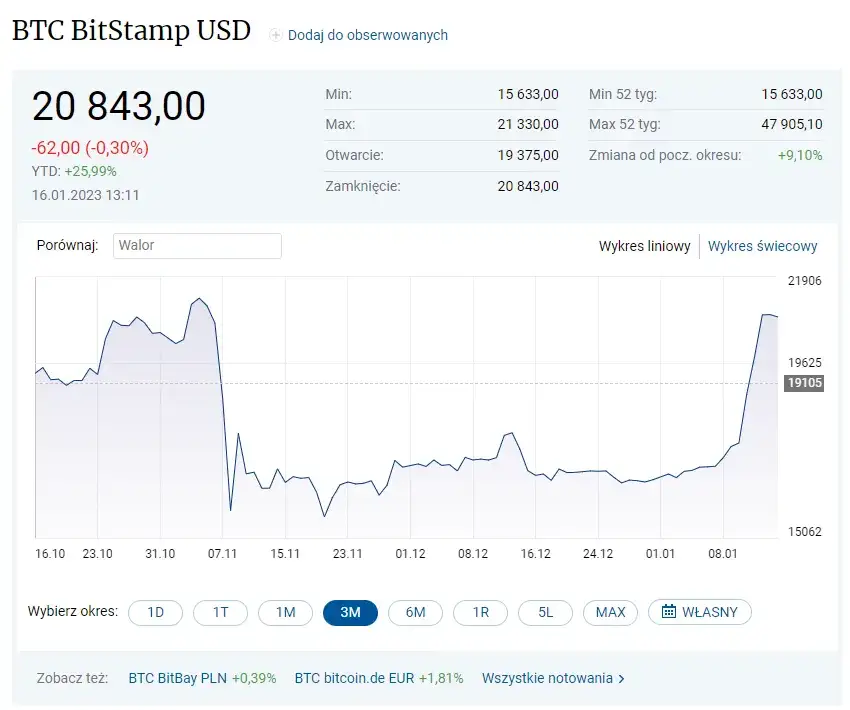Open the WŁASNY custom period picker
Image resolution: width=850 pixels, height=710 pixels.
[x=699, y=612]
